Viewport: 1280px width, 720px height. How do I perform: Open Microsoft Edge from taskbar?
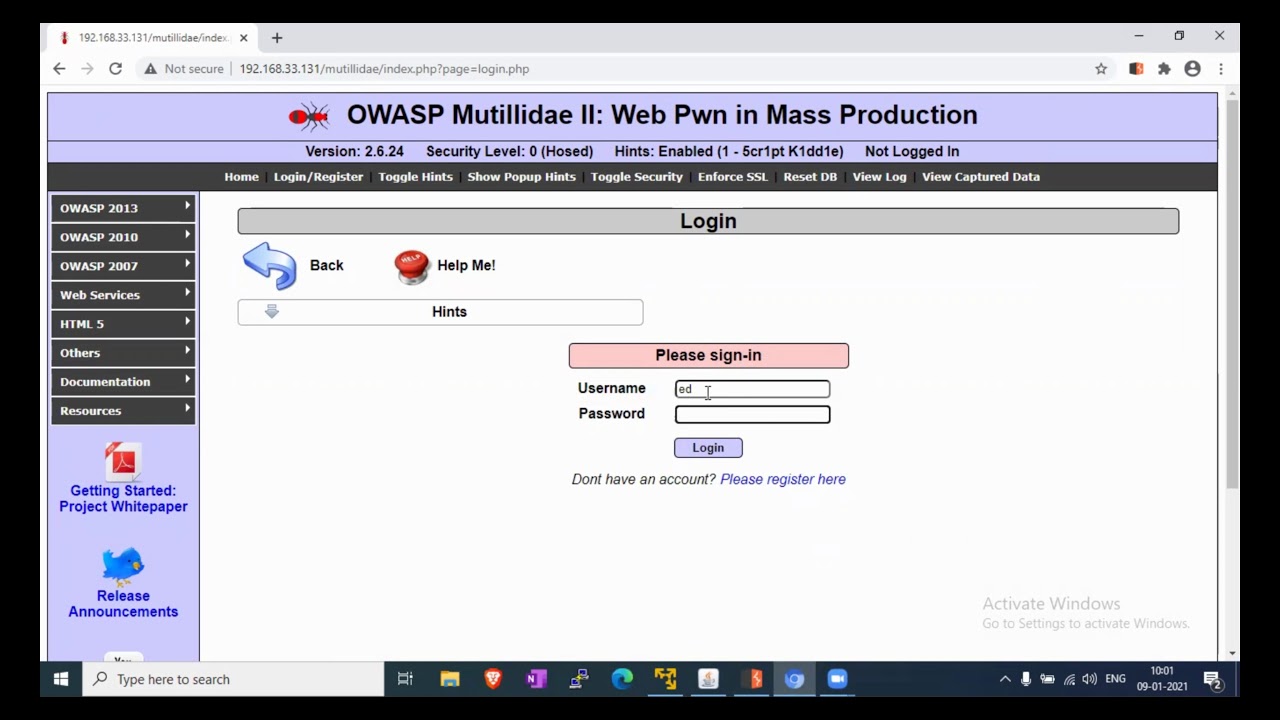tap(622, 679)
